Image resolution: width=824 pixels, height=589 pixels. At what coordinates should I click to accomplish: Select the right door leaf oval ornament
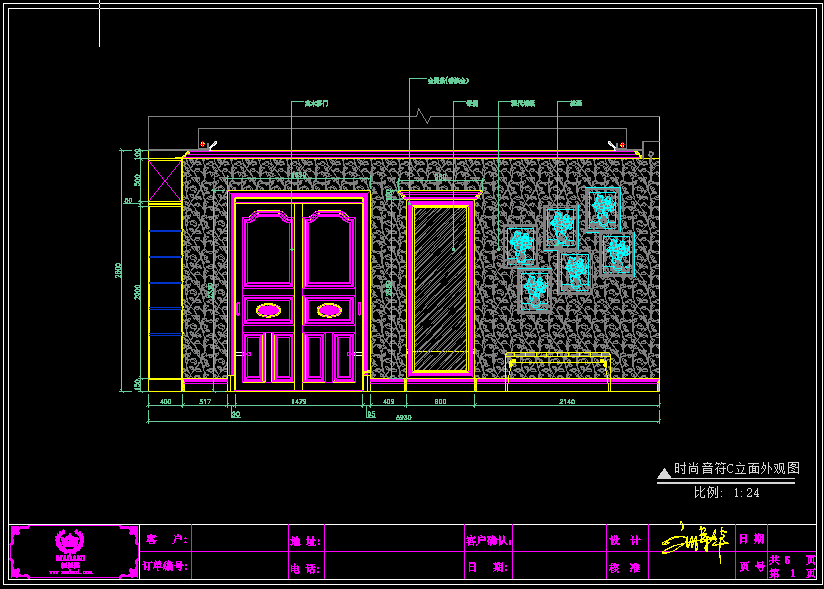[x=329, y=311]
